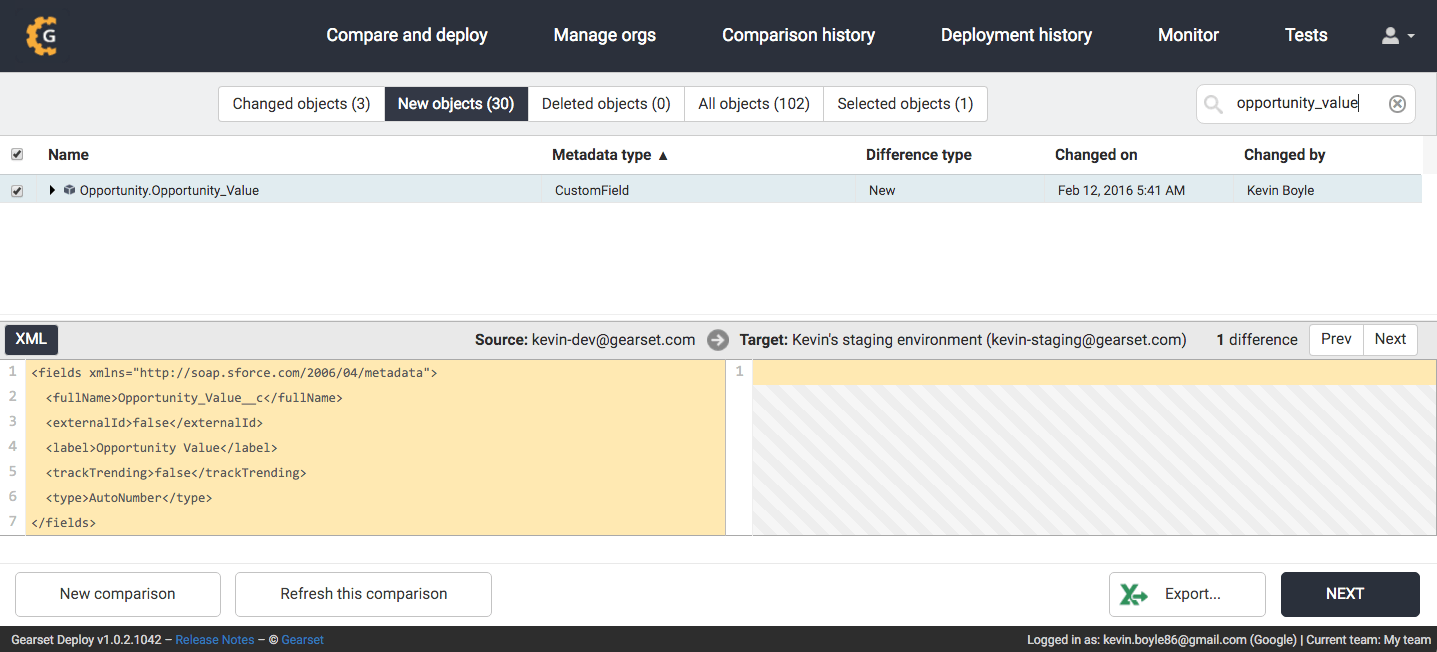
Task: Click the Excel export icon
Action: pyautogui.click(x=1134, y=594)
